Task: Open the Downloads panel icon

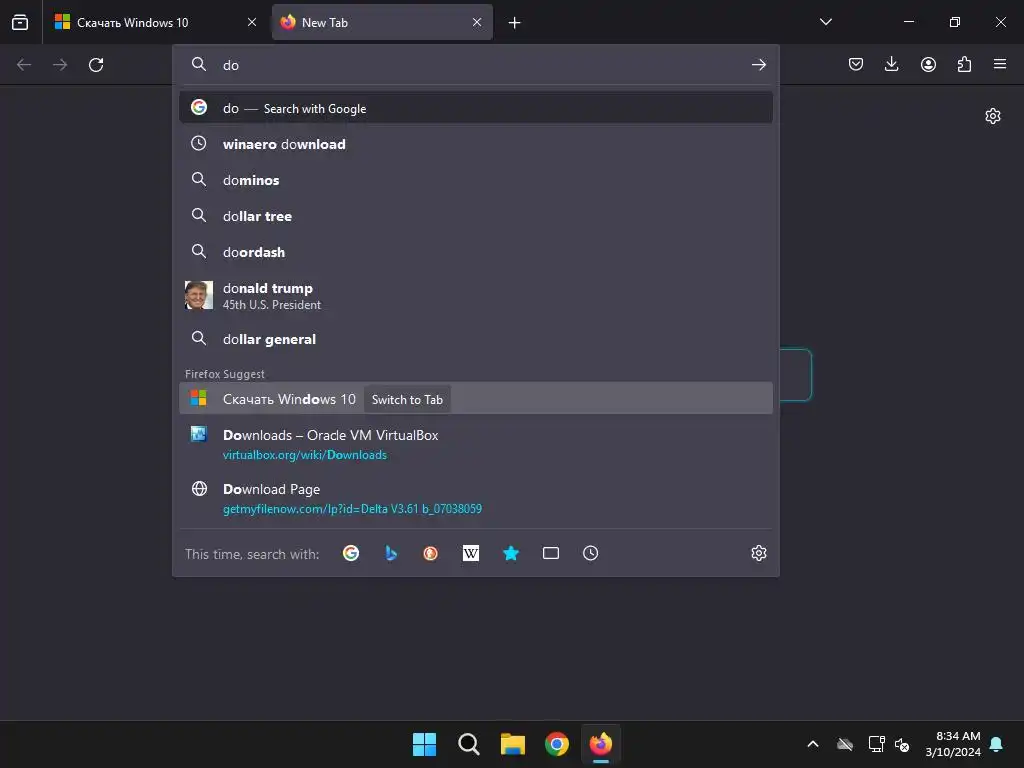Action: coord(891,64)
